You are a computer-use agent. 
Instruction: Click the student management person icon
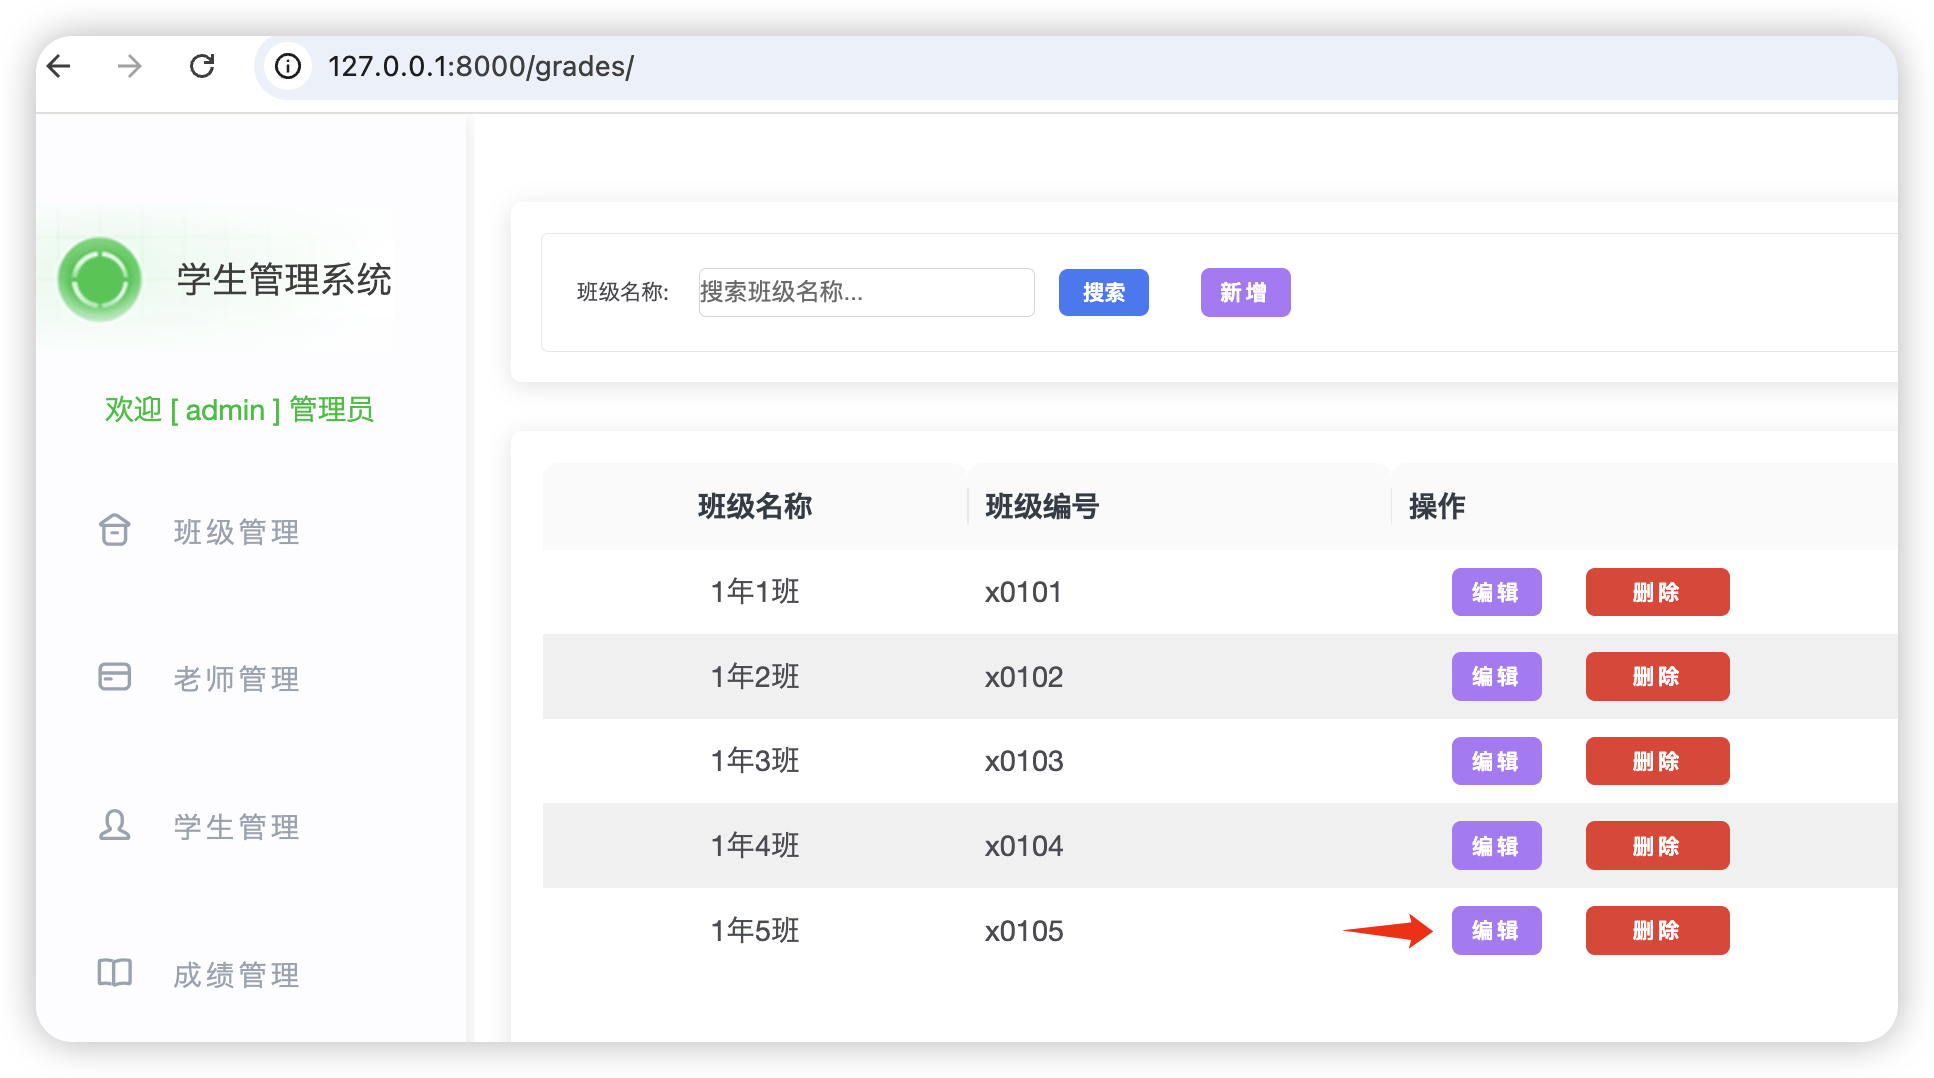115,825
